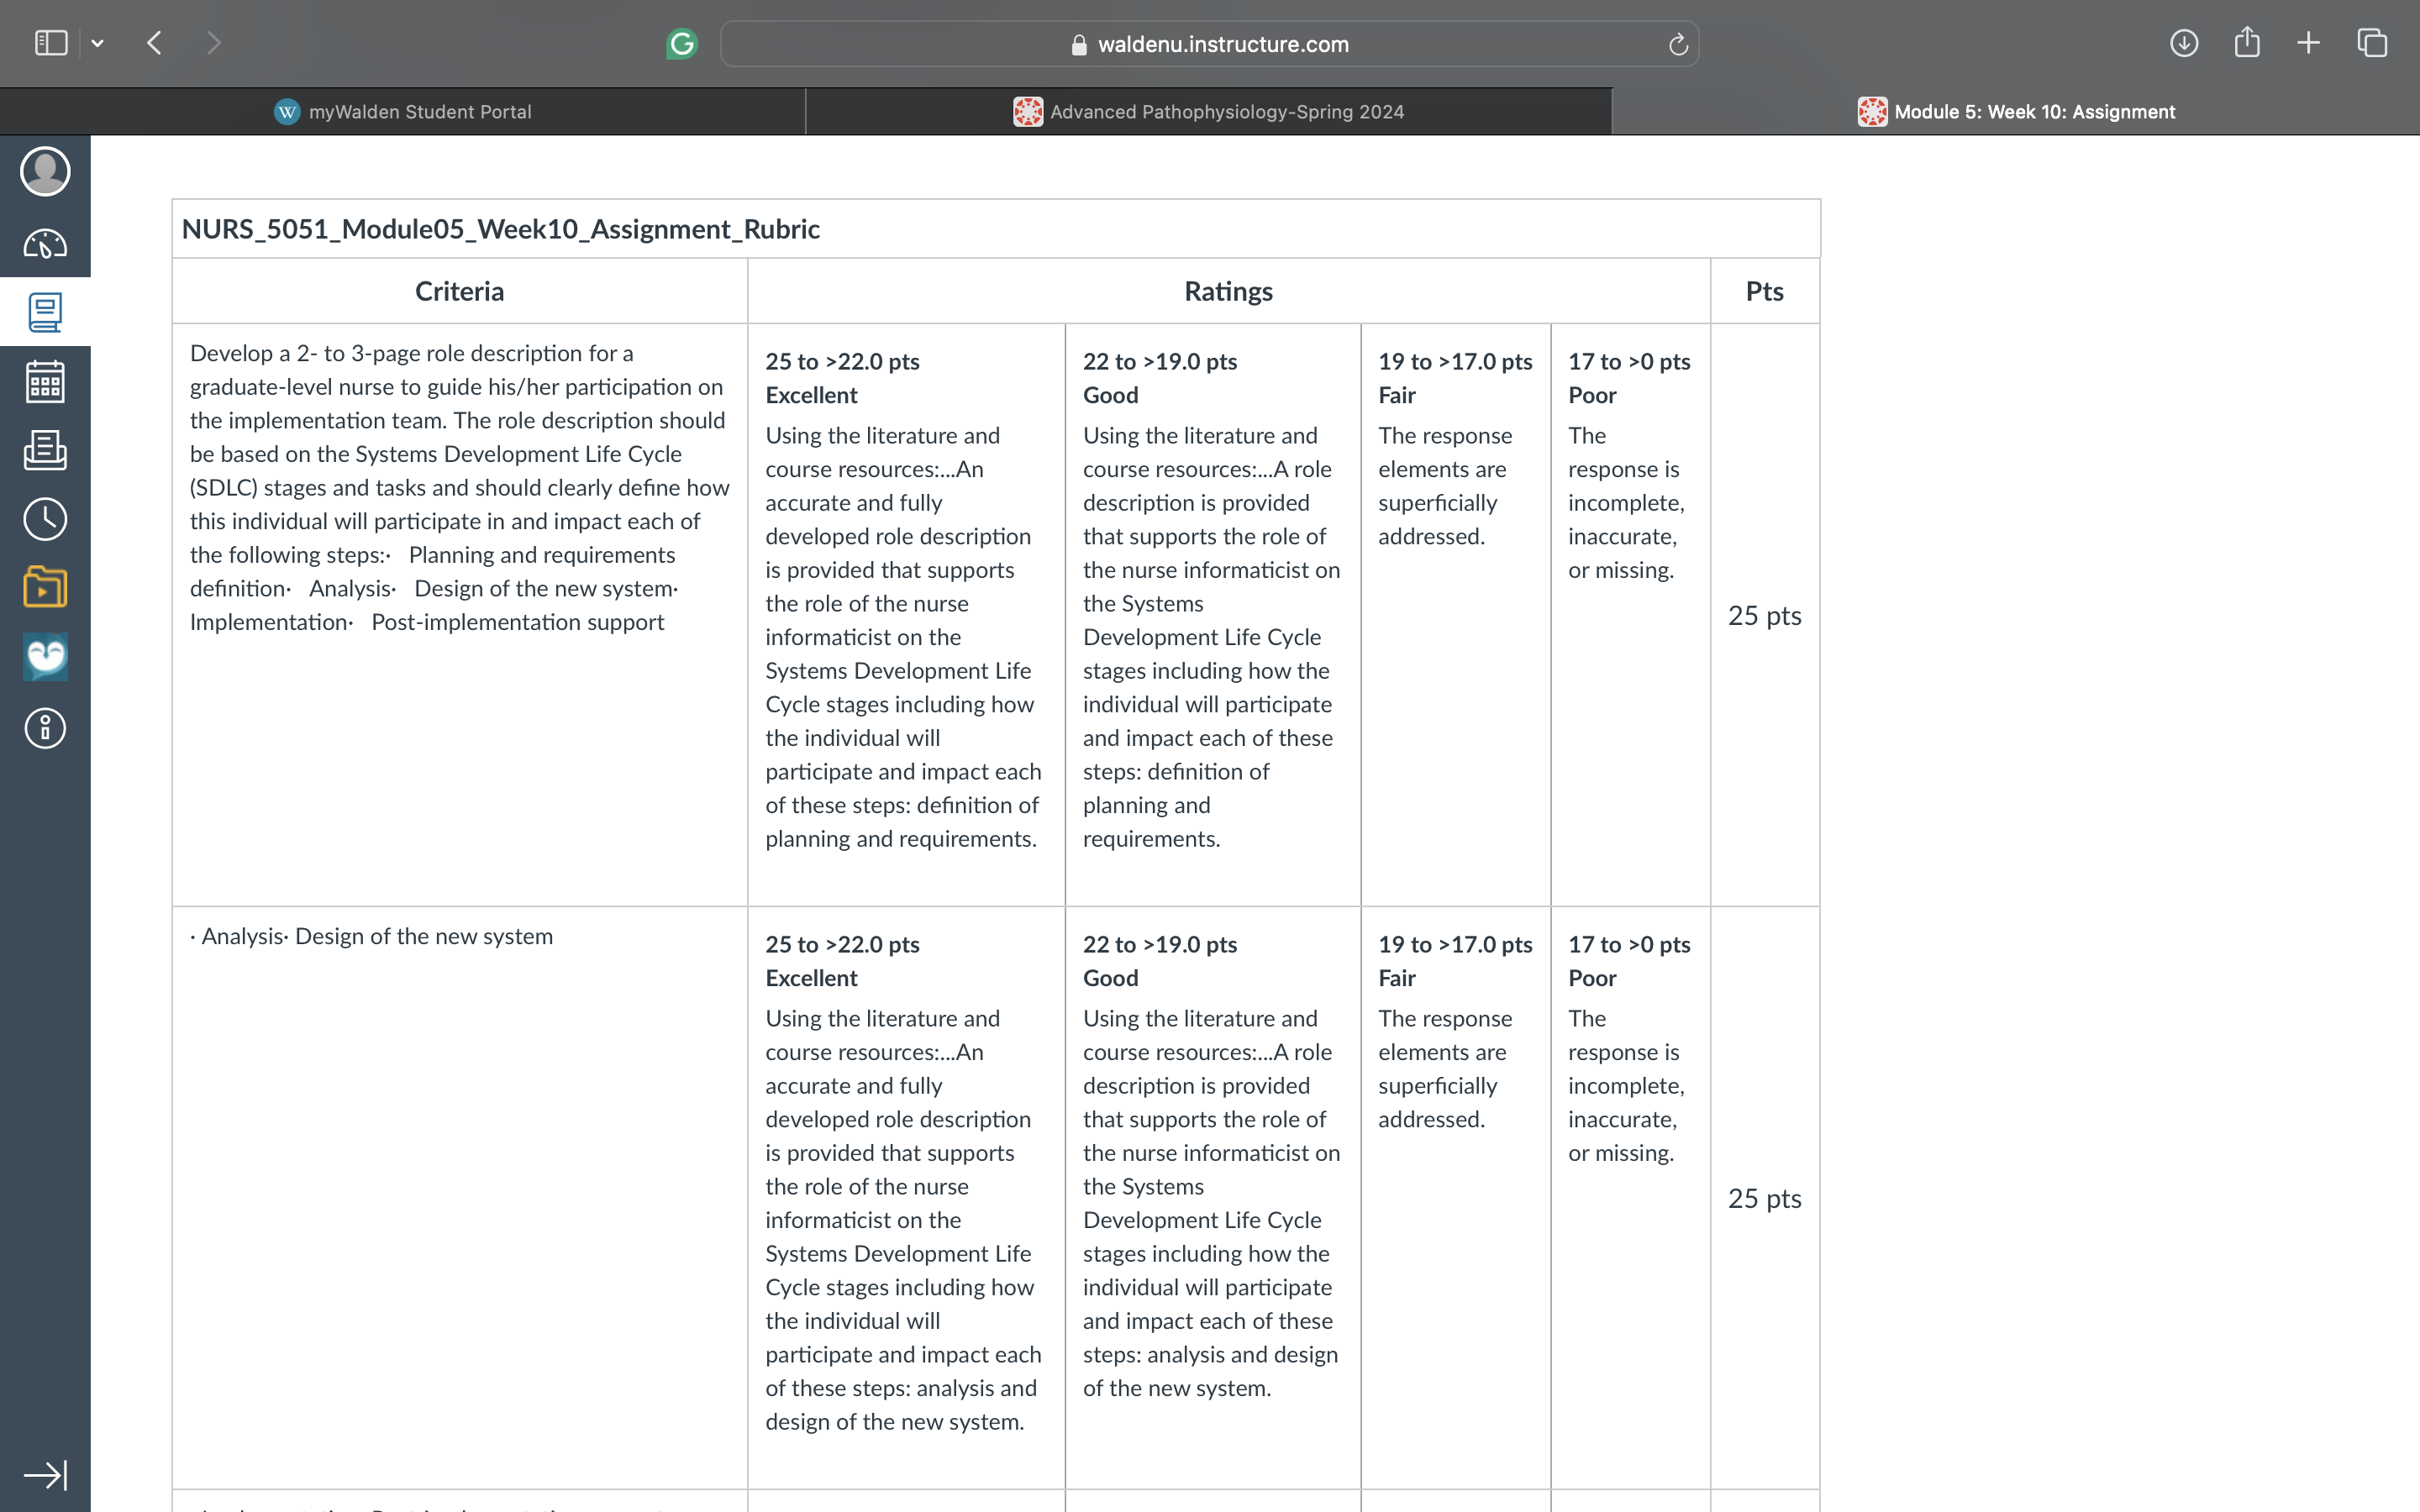Open the Courses book icon
The width and height of the screenshot is (2420, 1512).
coord(45,312)
